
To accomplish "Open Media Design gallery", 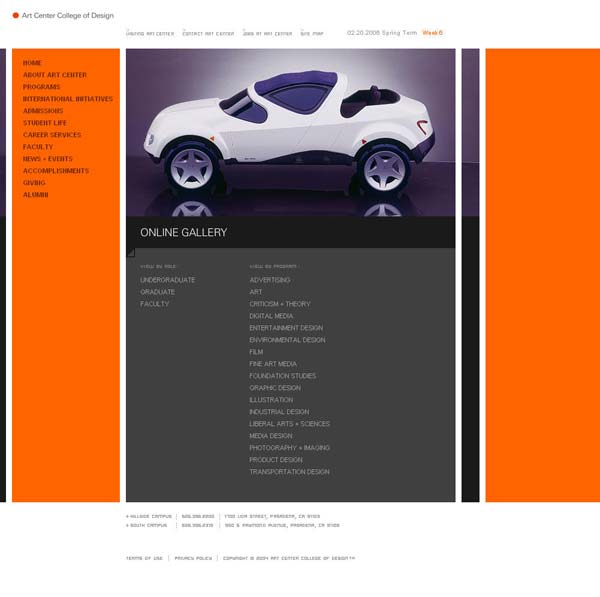I will (271, 436).
